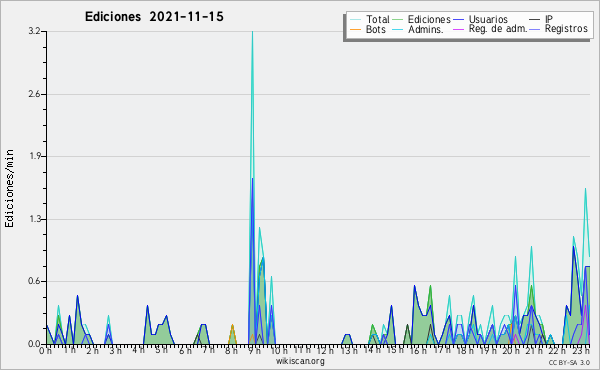
Task: Click the 'Ediciones/min' vertical axis title
Action: coord(9,188)
